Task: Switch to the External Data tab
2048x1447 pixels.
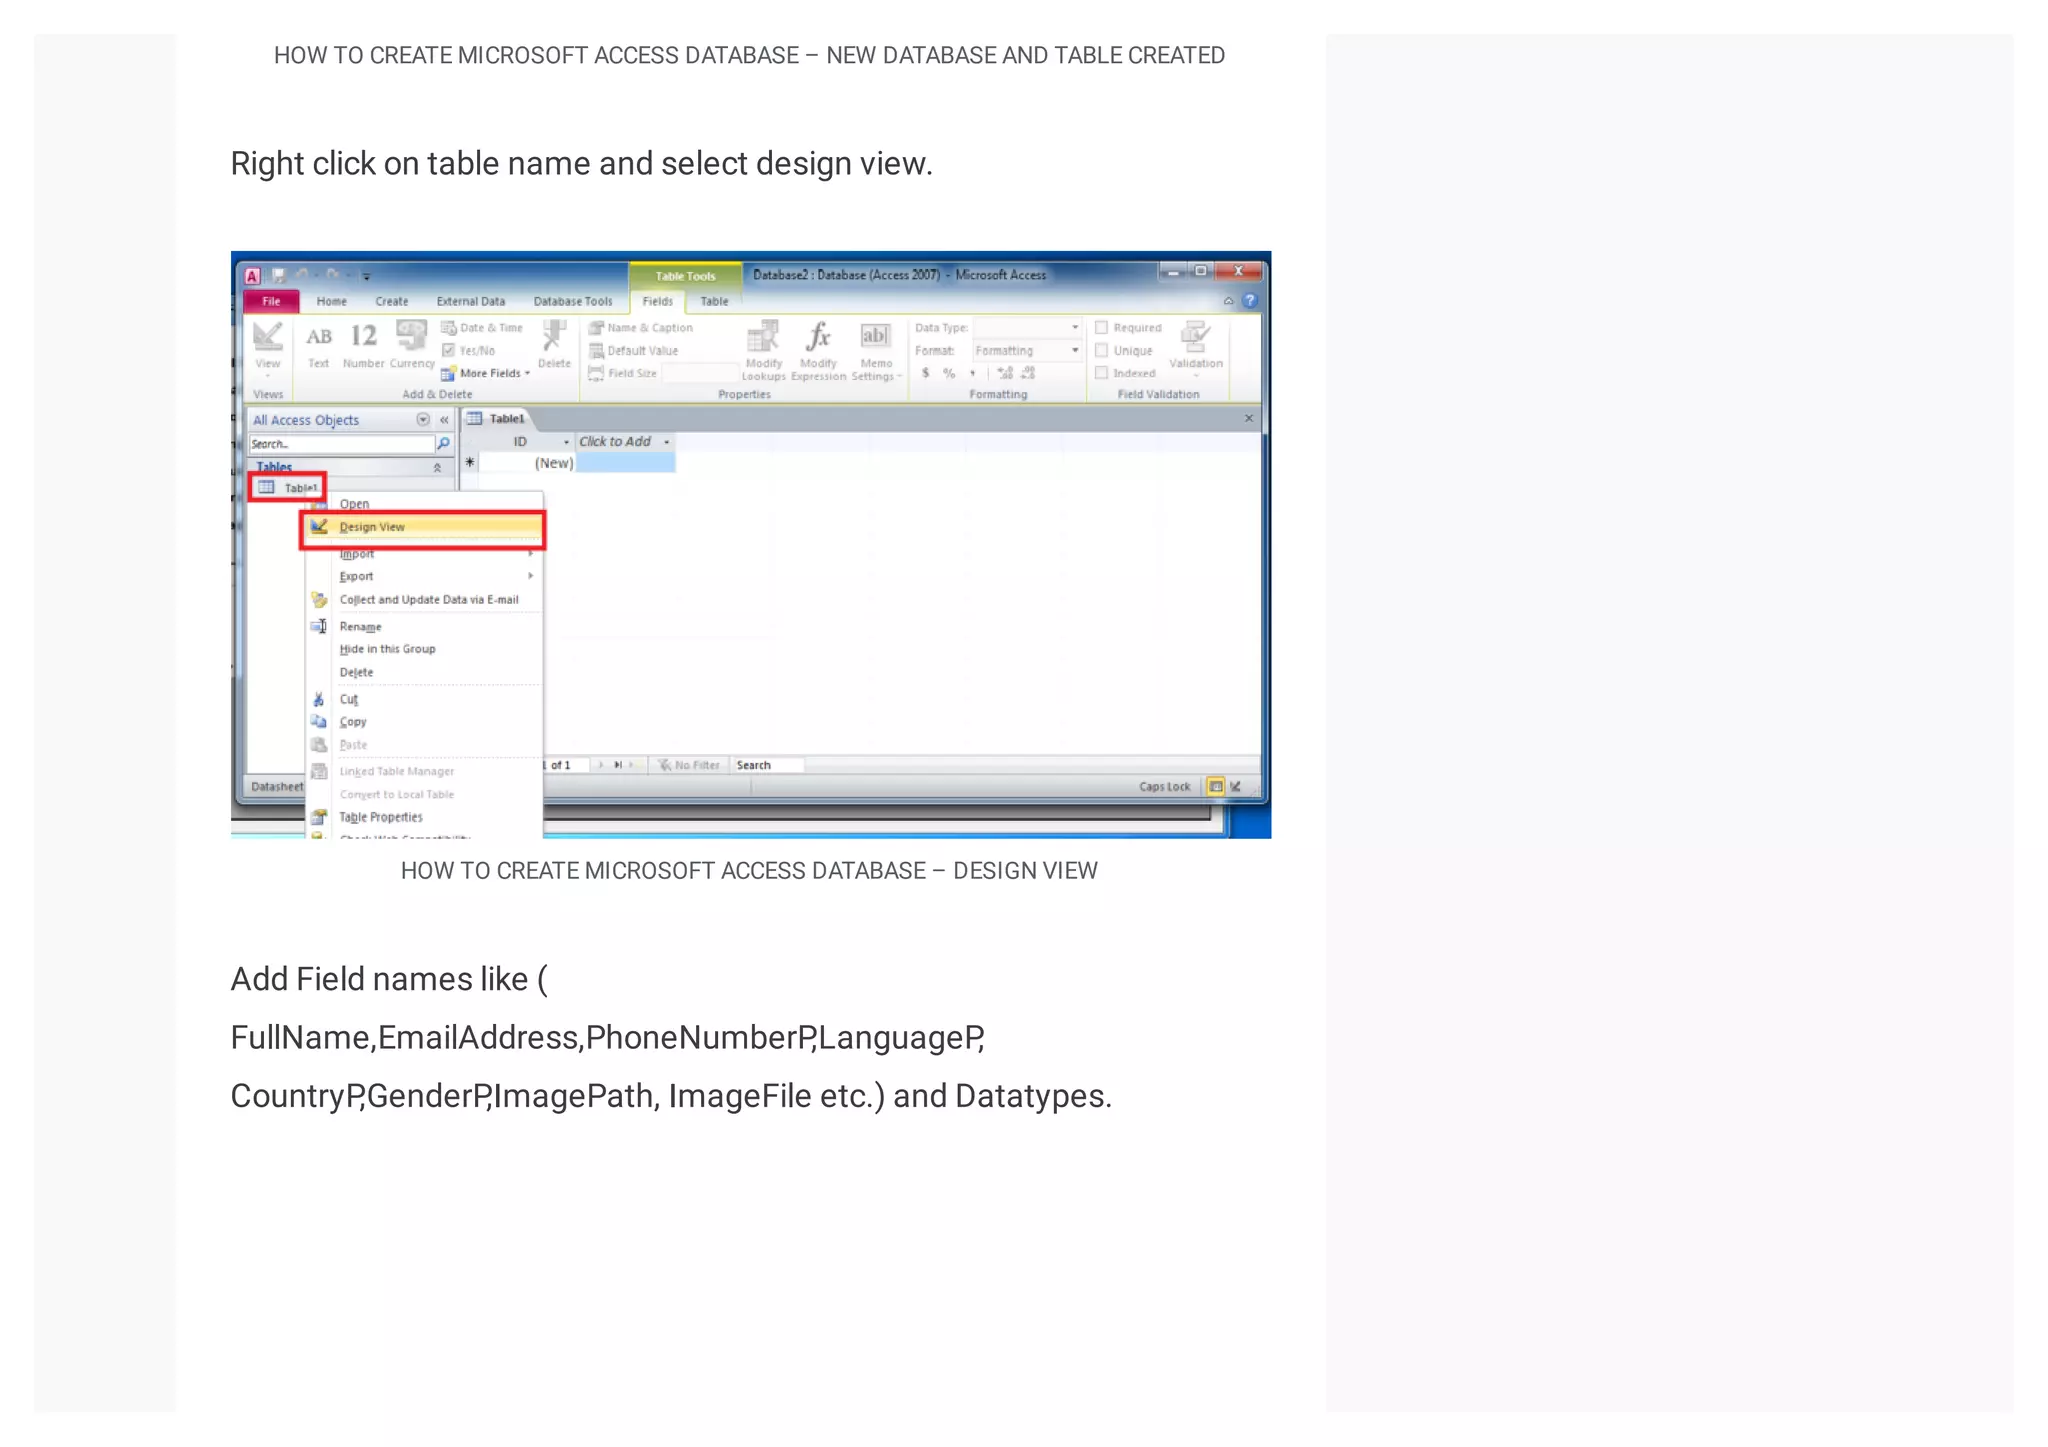Action: [470, 301]
